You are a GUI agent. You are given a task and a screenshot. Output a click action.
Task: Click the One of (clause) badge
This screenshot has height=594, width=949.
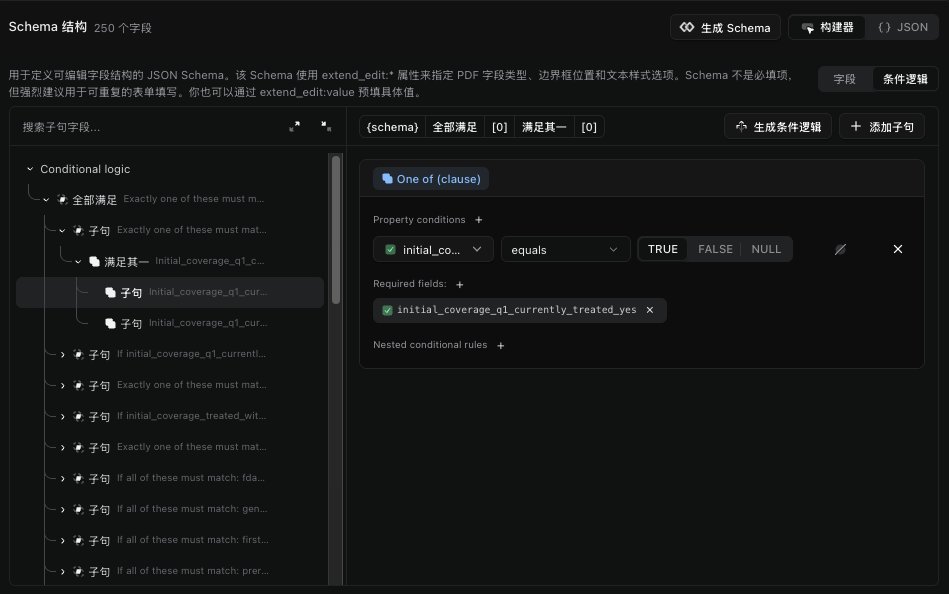(431, 179)
